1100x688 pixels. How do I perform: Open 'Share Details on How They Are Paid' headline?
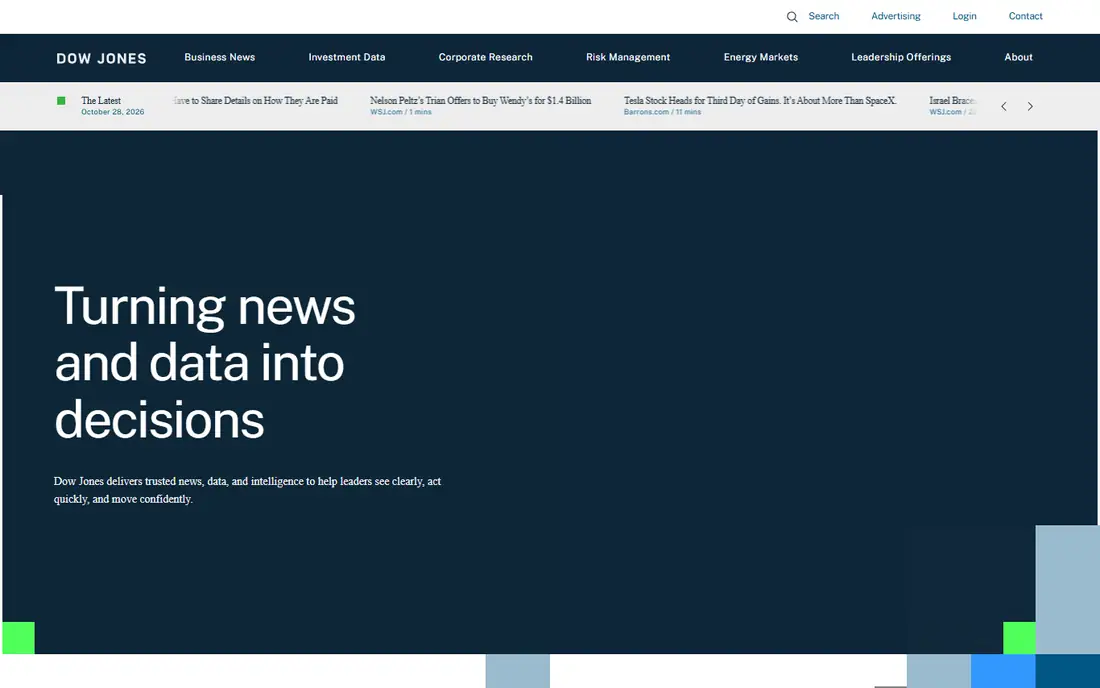pyautogui.click(x=255, y=101)
